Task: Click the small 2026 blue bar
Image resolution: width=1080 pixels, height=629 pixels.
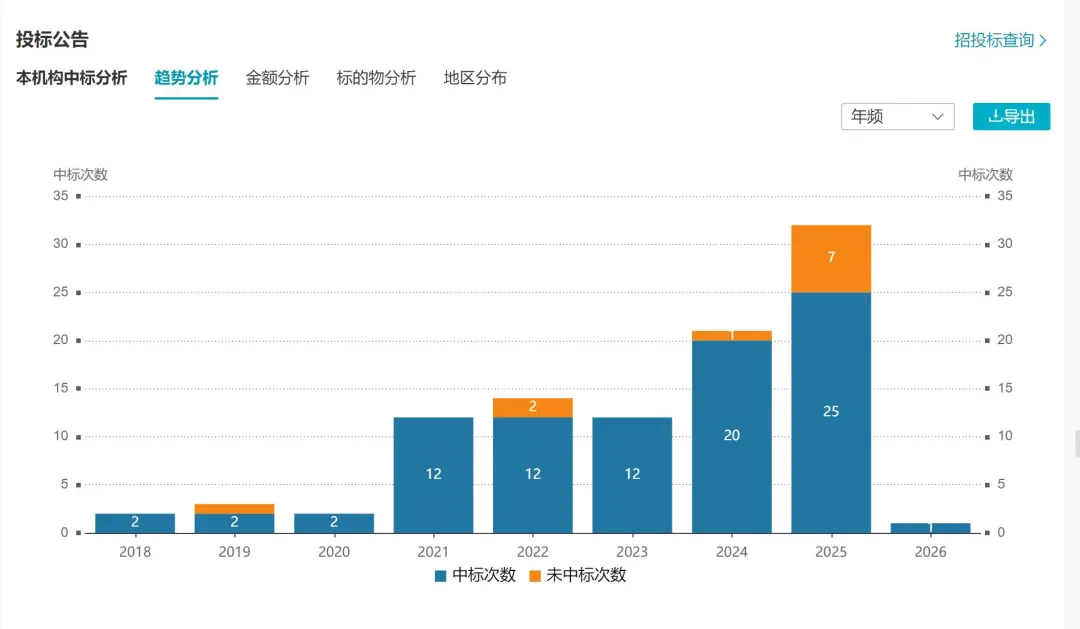Action: pyautogui.click(x=931, y=528)
